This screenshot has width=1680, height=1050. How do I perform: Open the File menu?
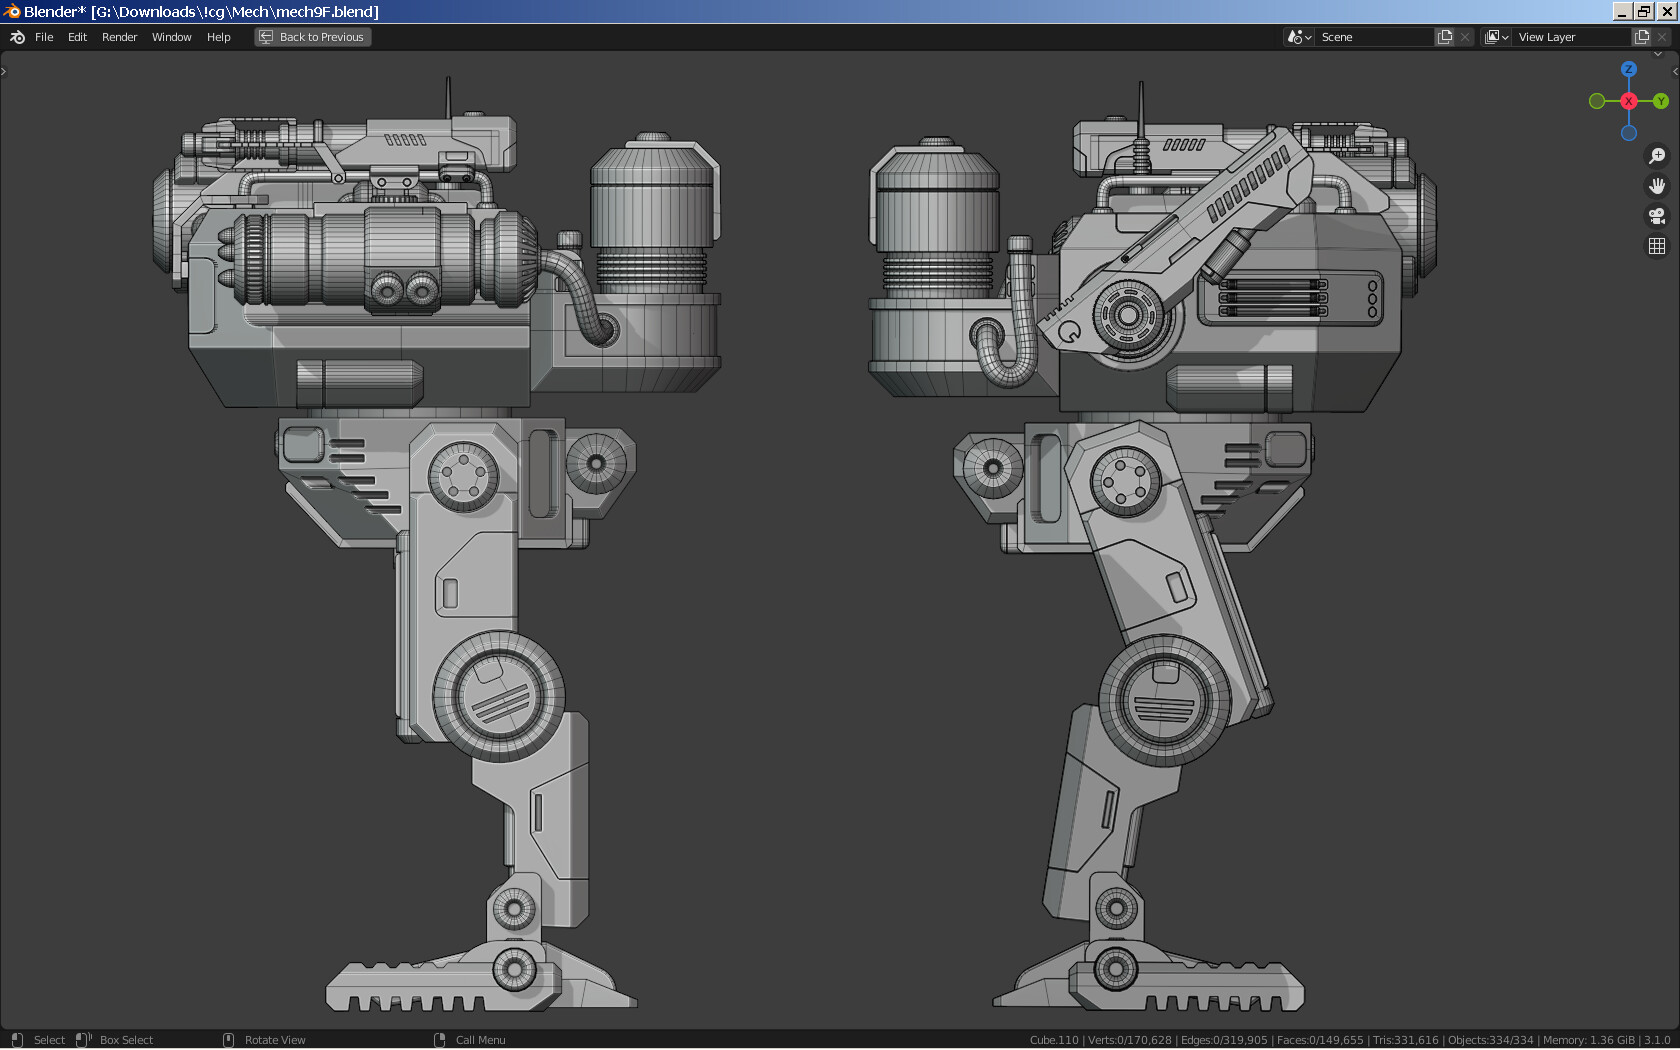click(x=45, y=37)
